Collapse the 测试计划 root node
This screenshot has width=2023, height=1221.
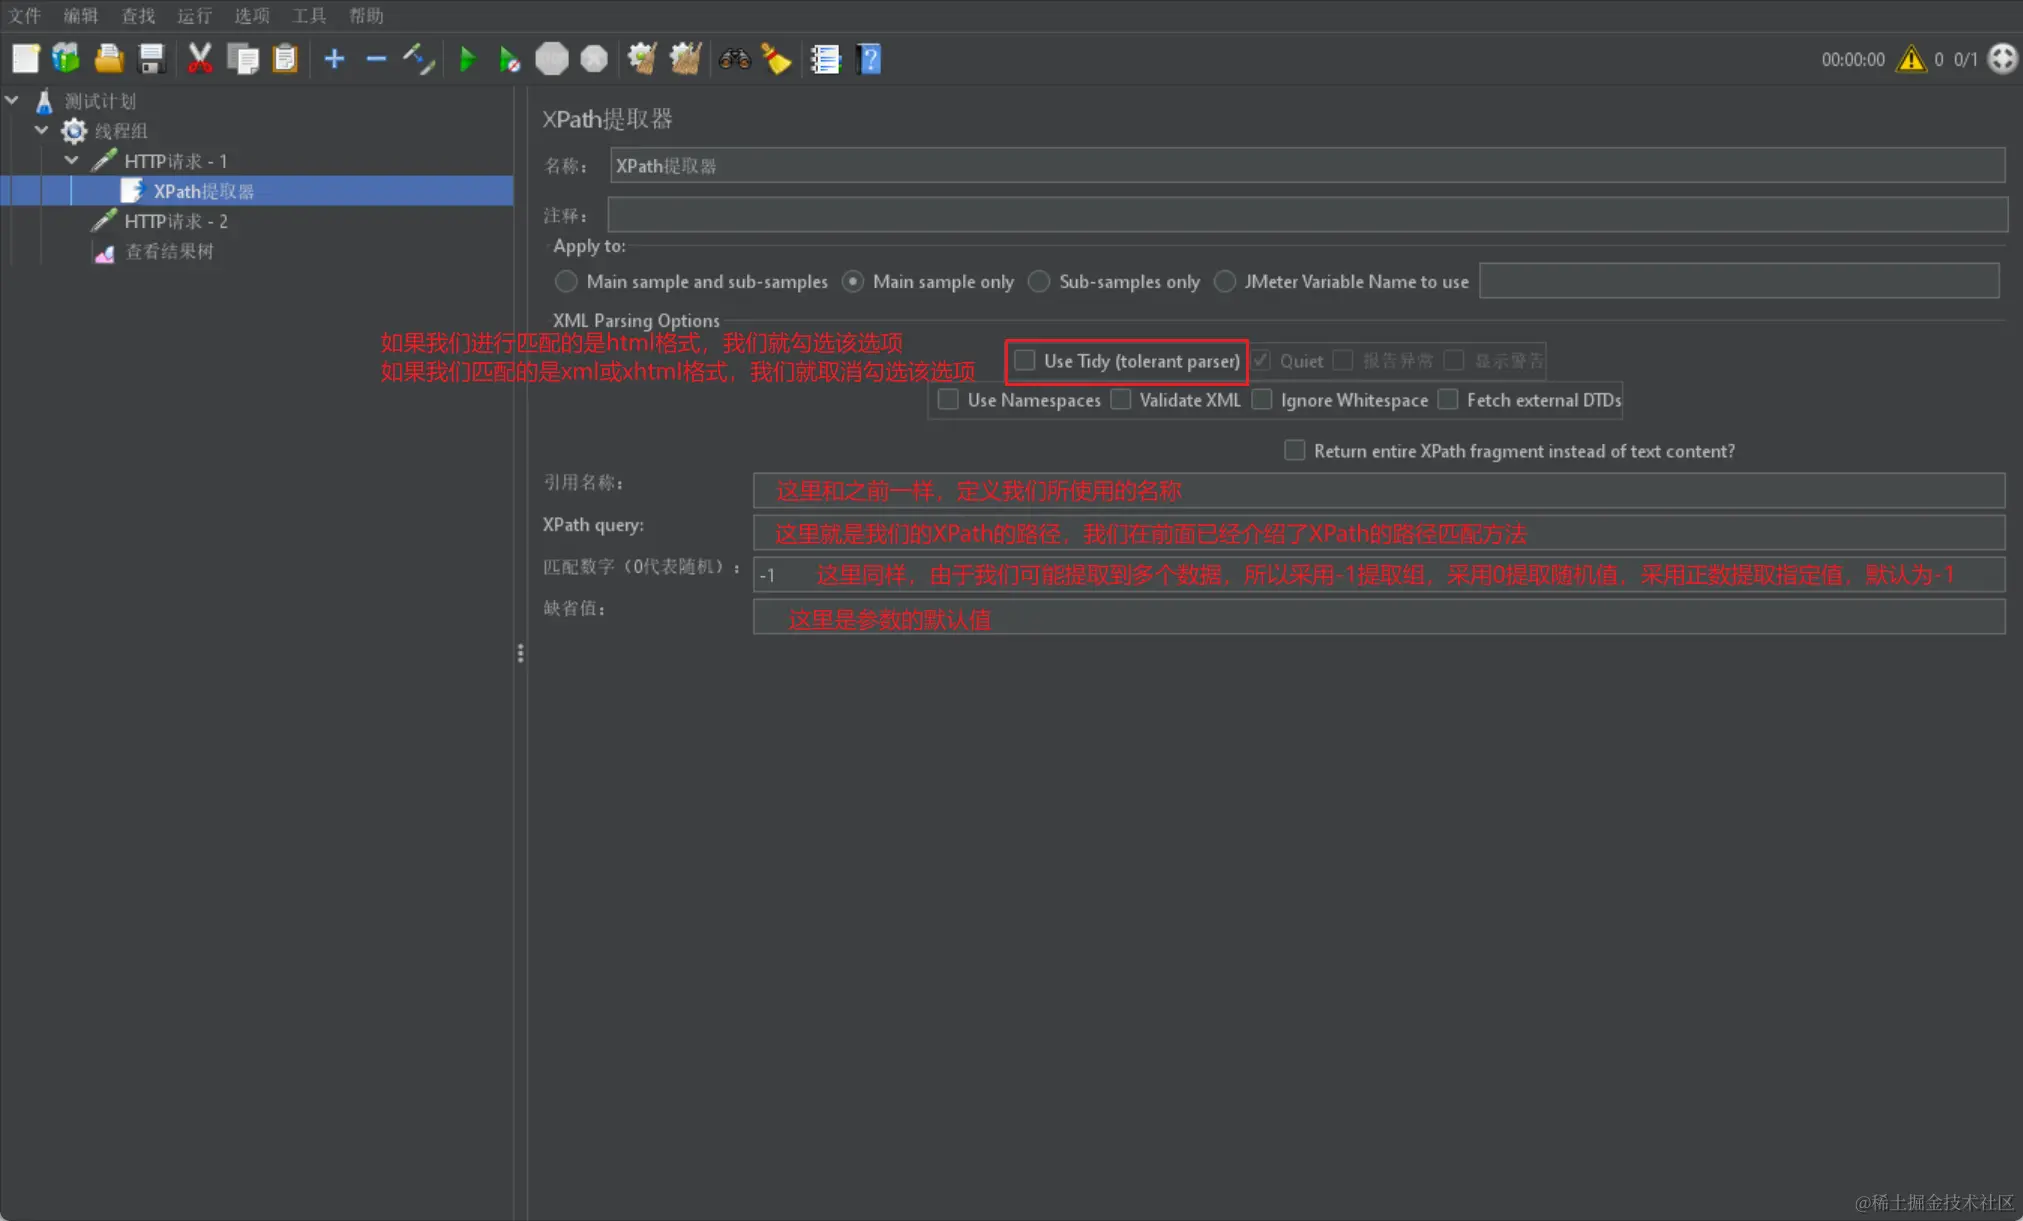[12, 100]
